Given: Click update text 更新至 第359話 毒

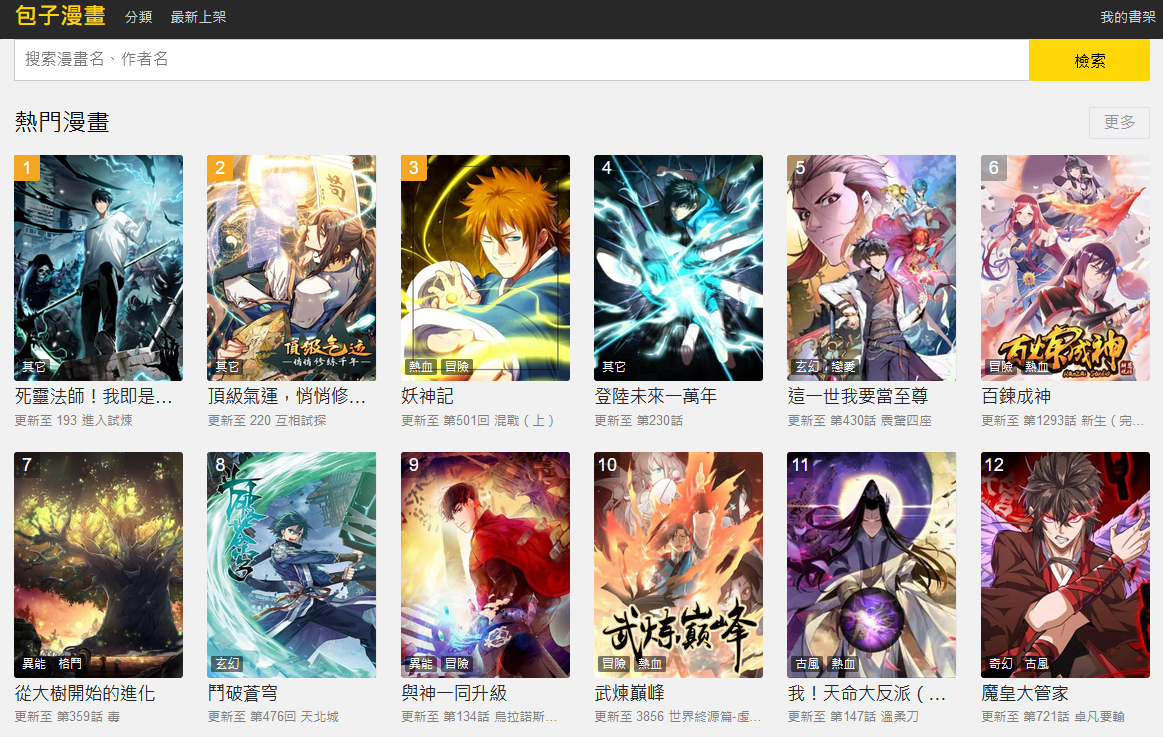Looking at the screenshot, I should point(67,716).
